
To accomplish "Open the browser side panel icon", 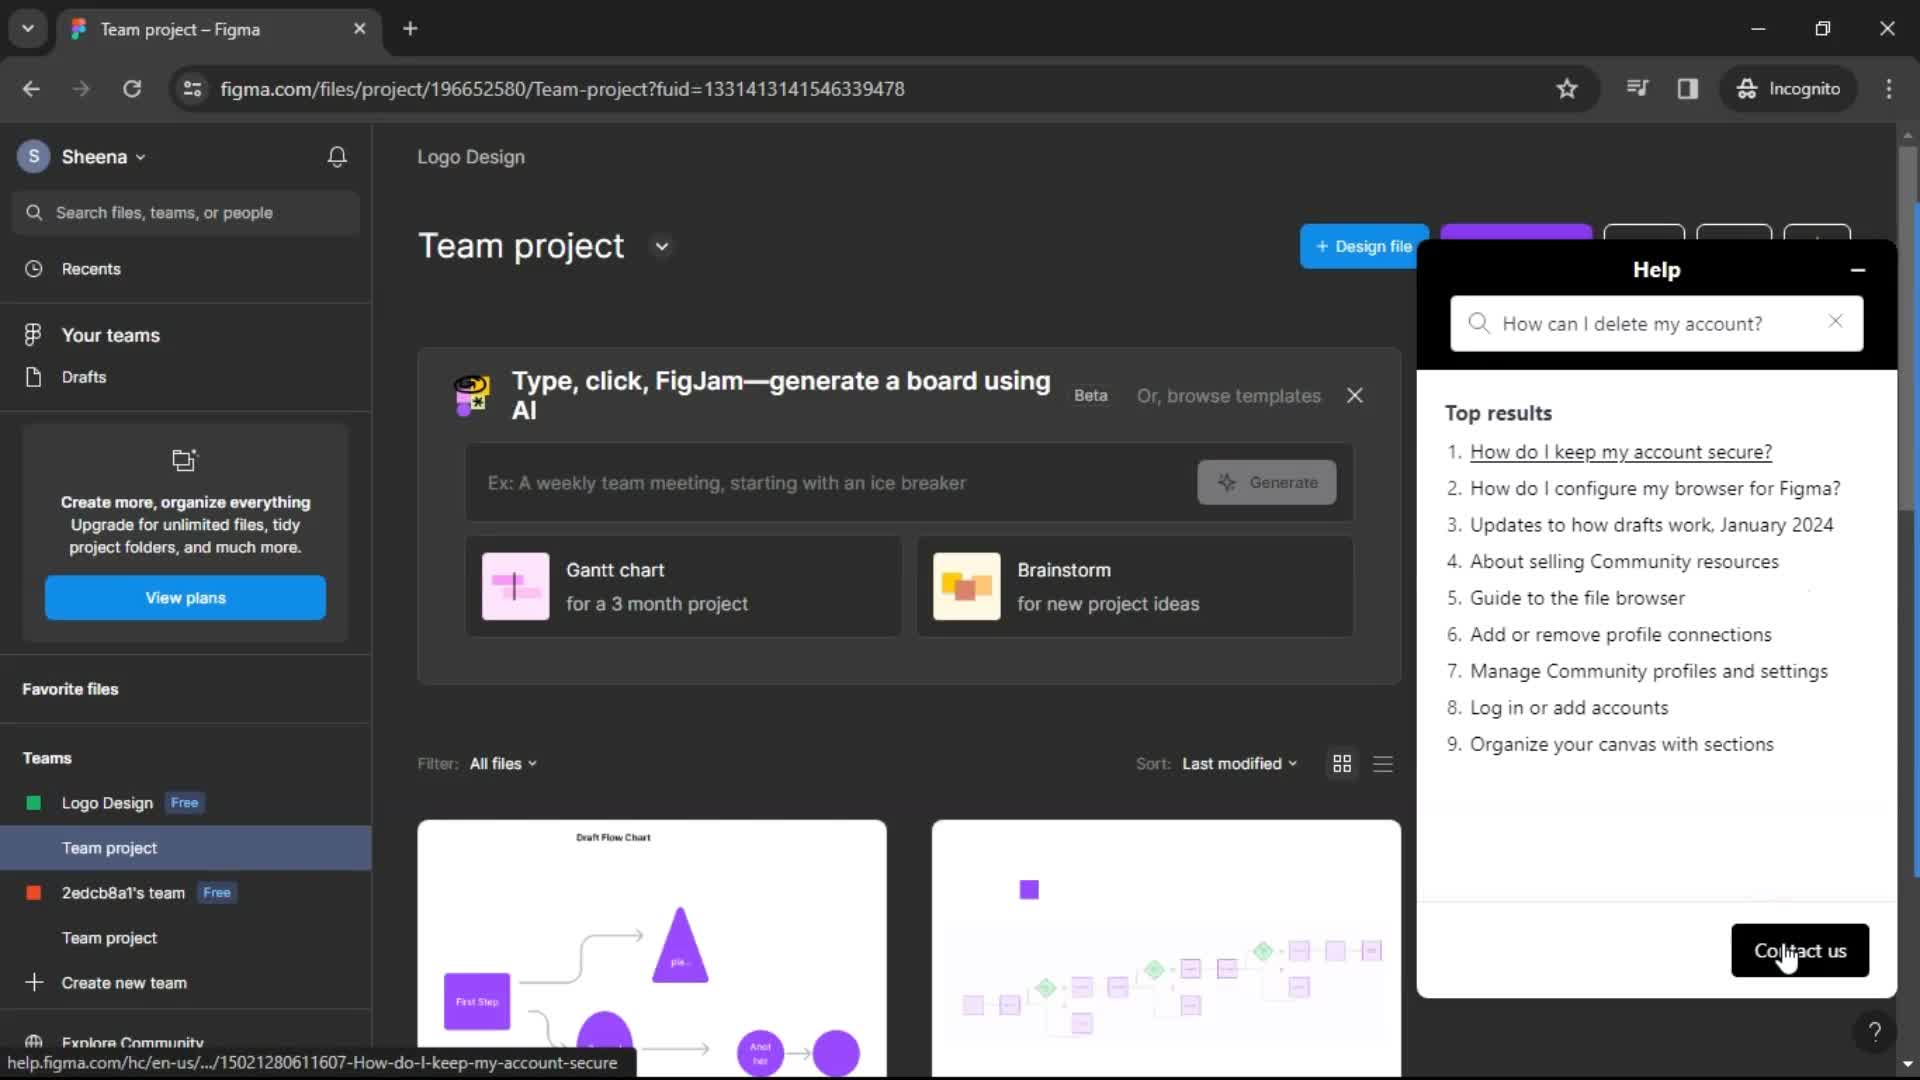I will [1688, 89].
